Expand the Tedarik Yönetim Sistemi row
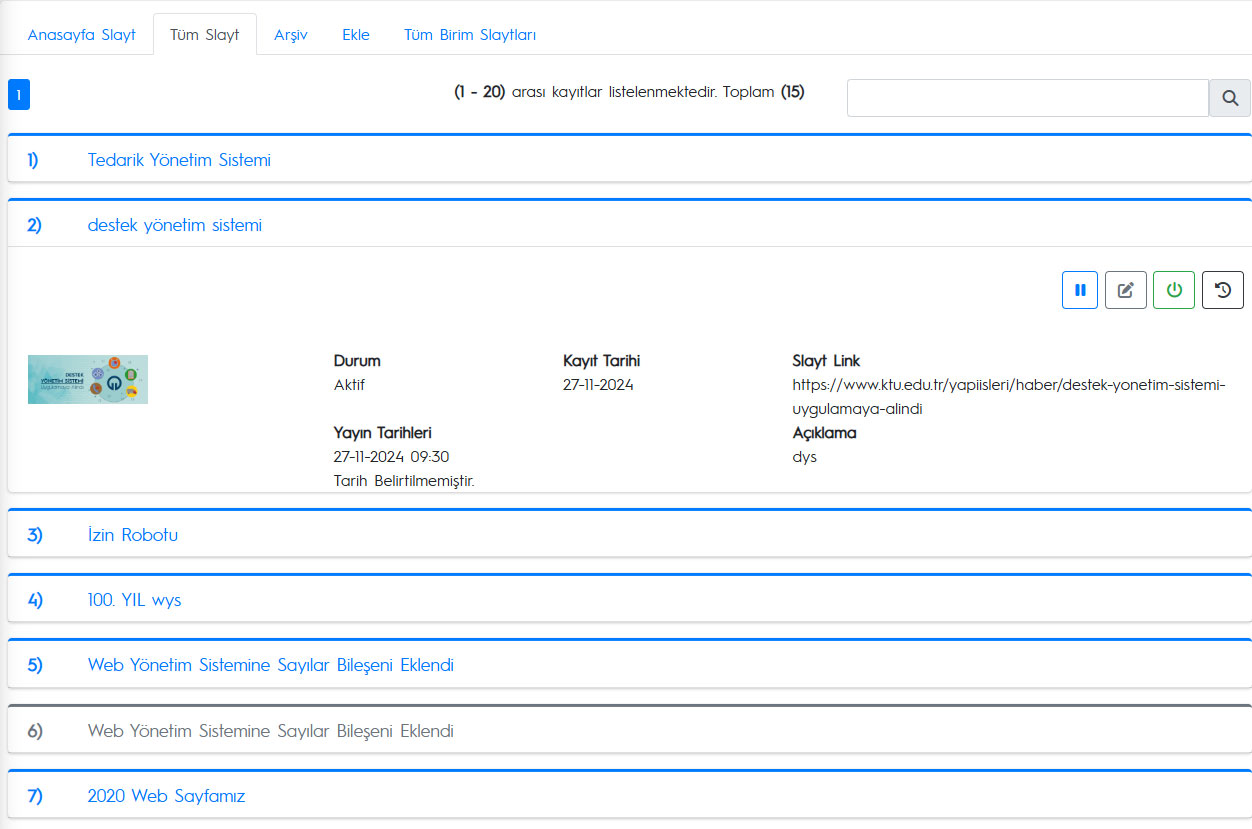 pyautogui.click(x=629, y=159)
